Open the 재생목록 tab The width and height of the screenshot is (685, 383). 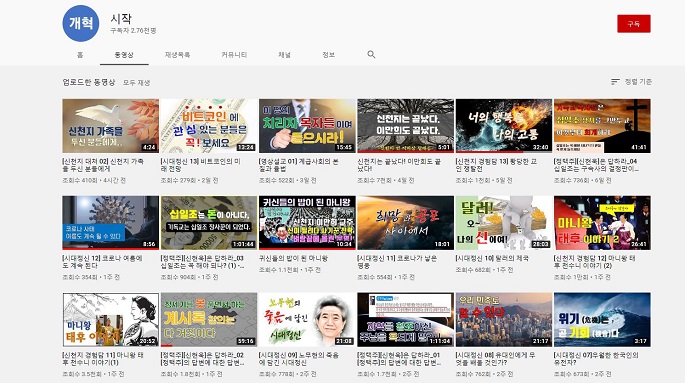coord(177,55)
